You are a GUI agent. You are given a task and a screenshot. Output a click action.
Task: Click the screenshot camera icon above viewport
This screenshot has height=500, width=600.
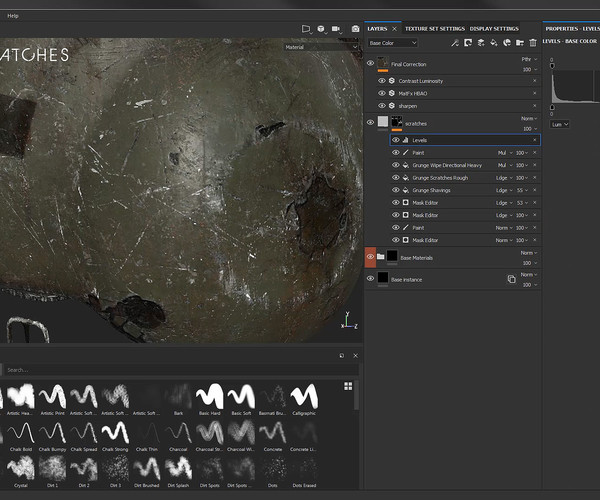[x=355, y=29]
